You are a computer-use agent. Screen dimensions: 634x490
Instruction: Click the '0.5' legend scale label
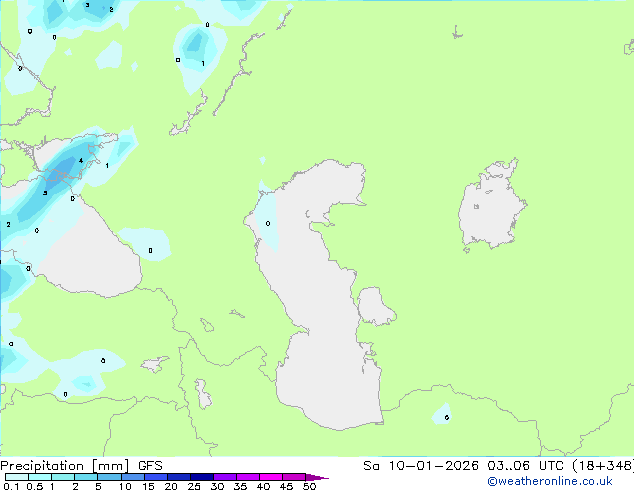click(x=35, y=486)
